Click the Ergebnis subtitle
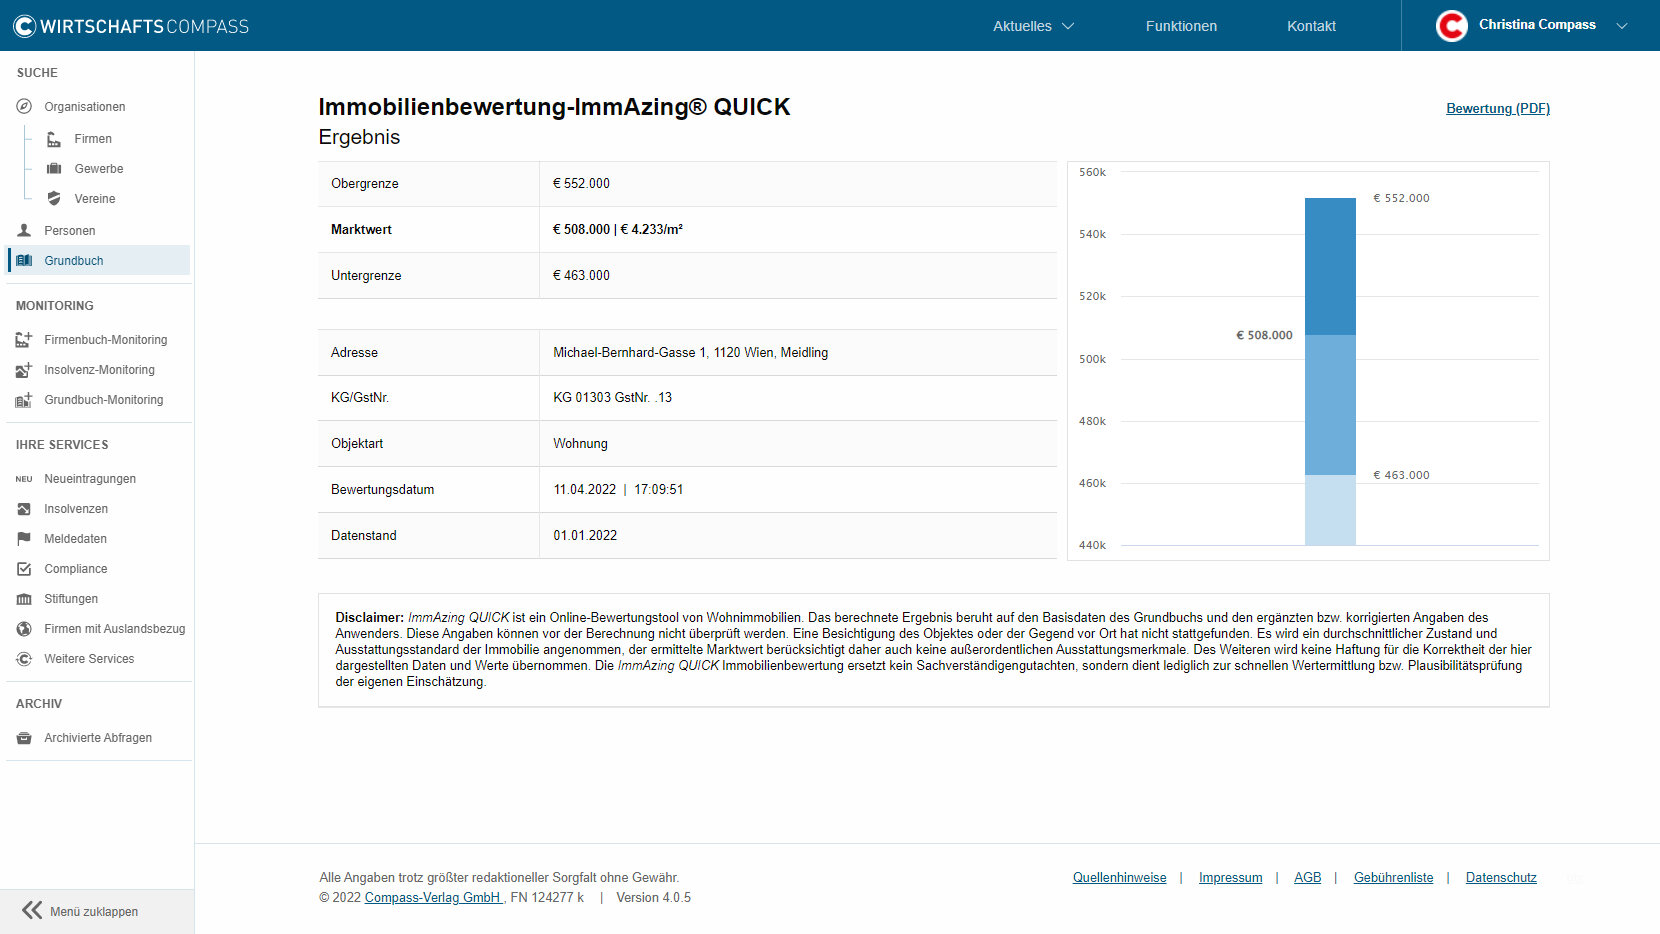1660x934 pixels. (359, 137)
